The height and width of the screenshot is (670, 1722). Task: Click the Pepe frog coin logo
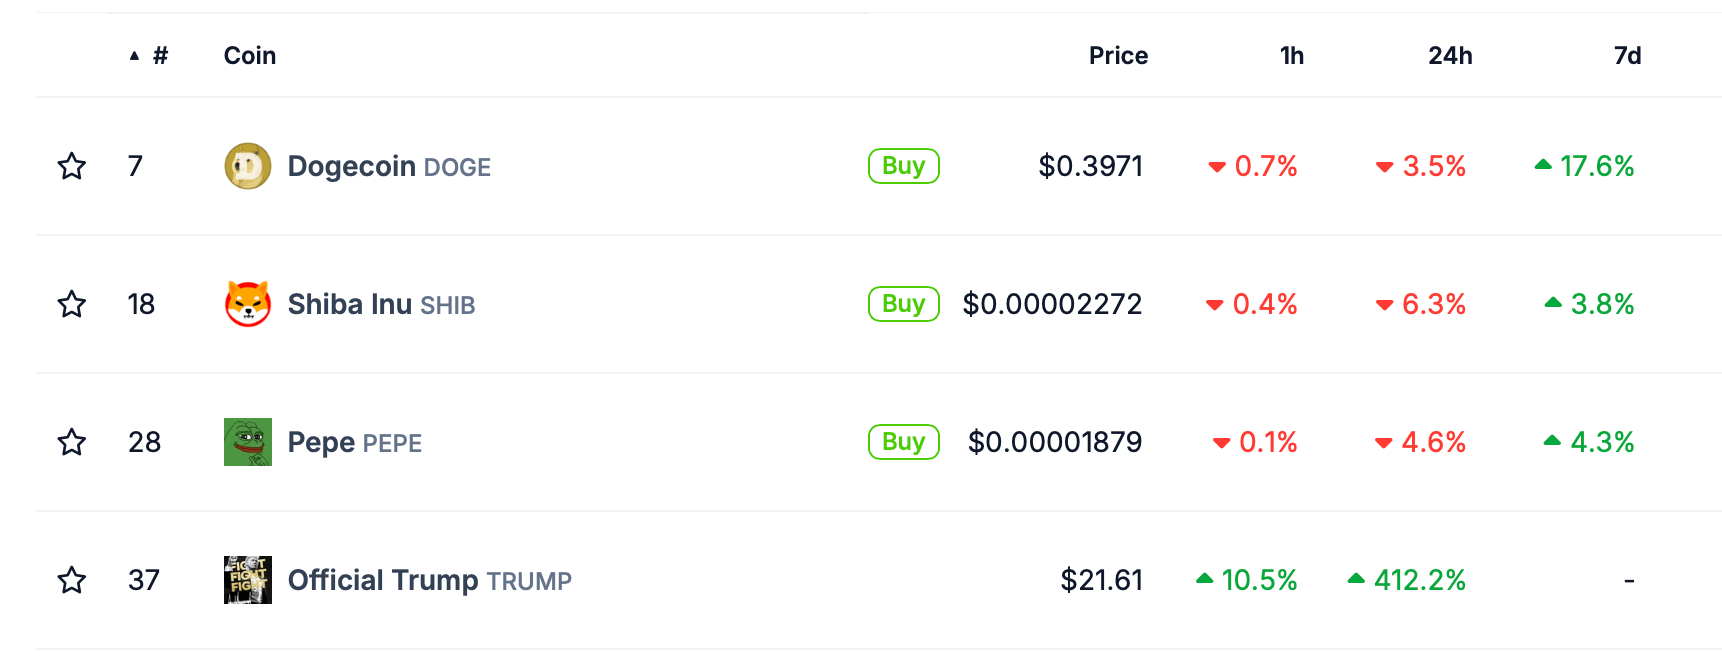[247, 441]
